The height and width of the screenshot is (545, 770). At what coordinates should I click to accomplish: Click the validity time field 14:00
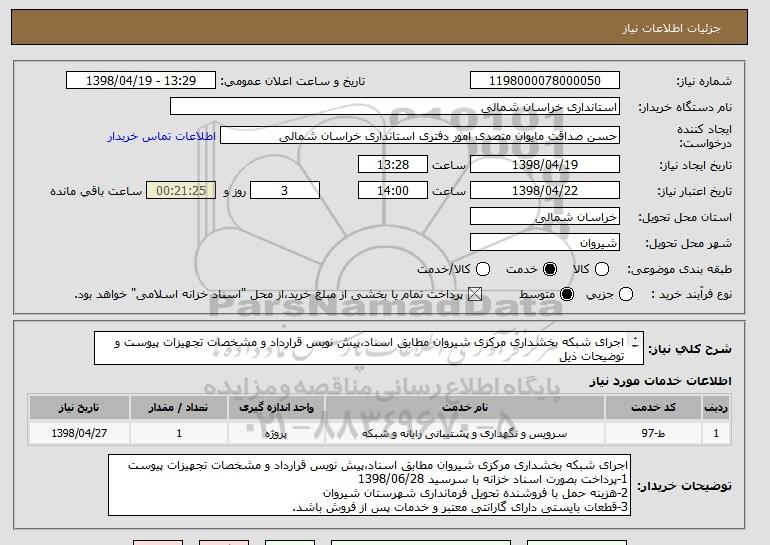[393, 191]
